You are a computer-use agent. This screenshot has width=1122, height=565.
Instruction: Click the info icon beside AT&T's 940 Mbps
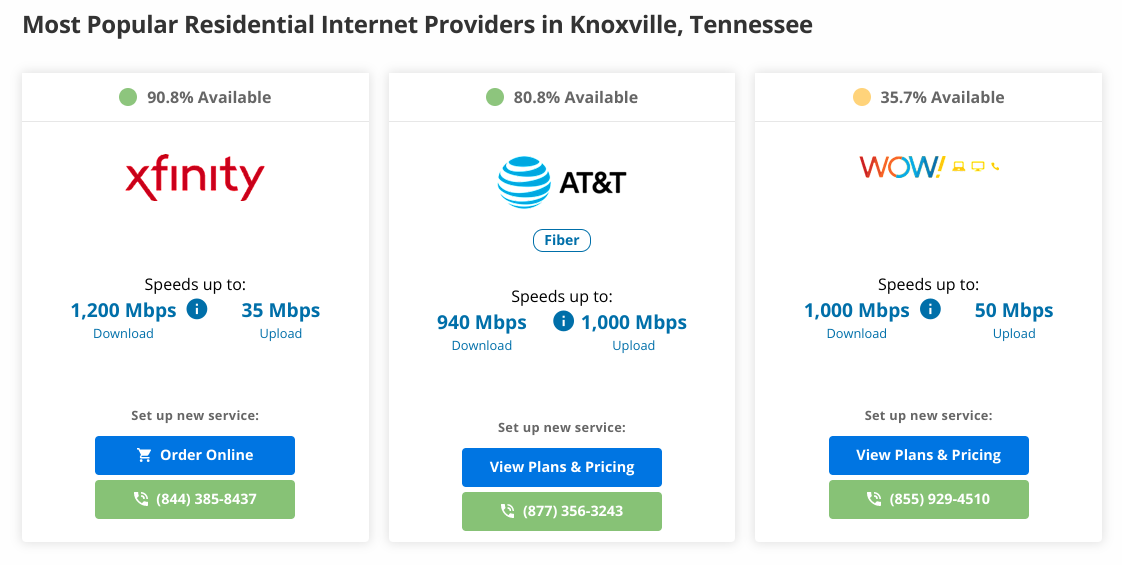click(x=563, y=321)
